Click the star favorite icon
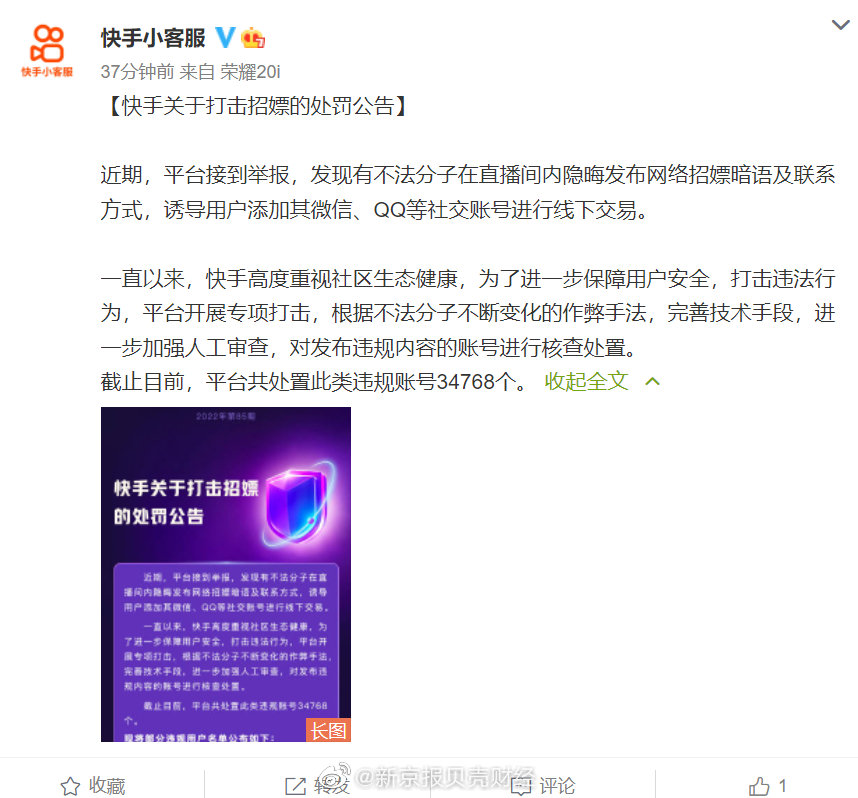 click(x=70, y=786)
